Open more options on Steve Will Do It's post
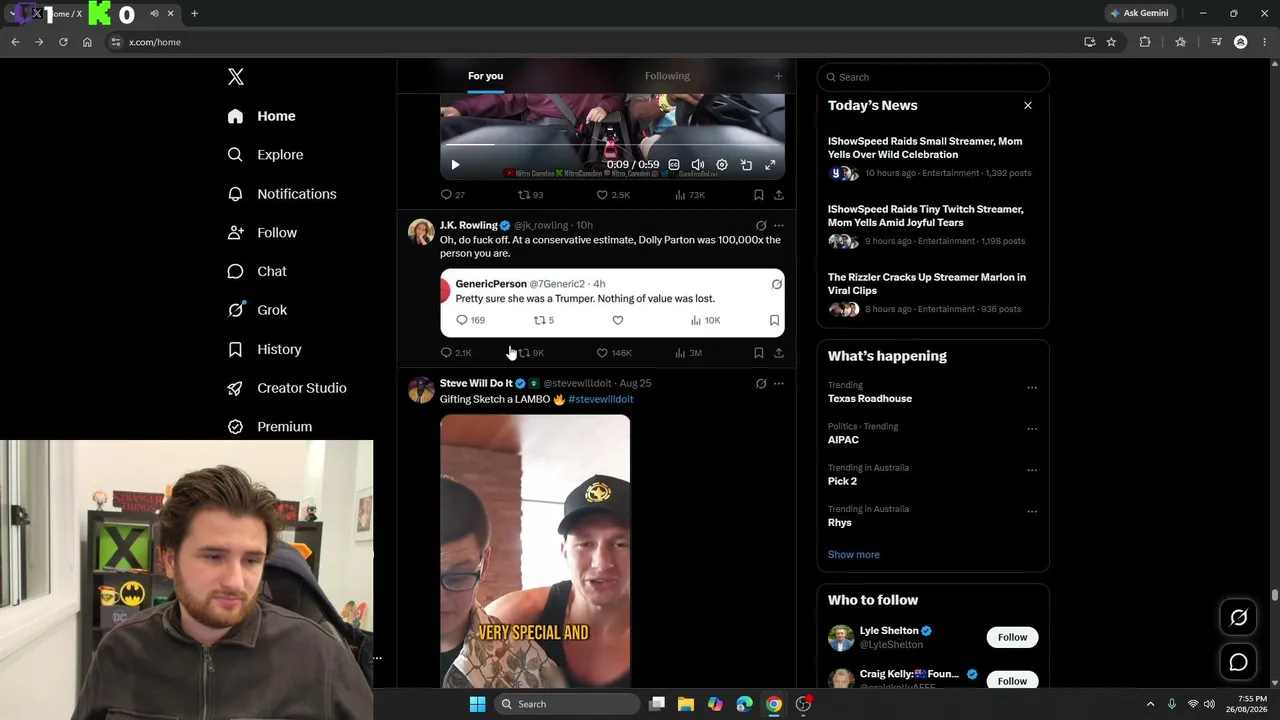Viewport: 1280px width, 720px height. click(x=779, y=383)
